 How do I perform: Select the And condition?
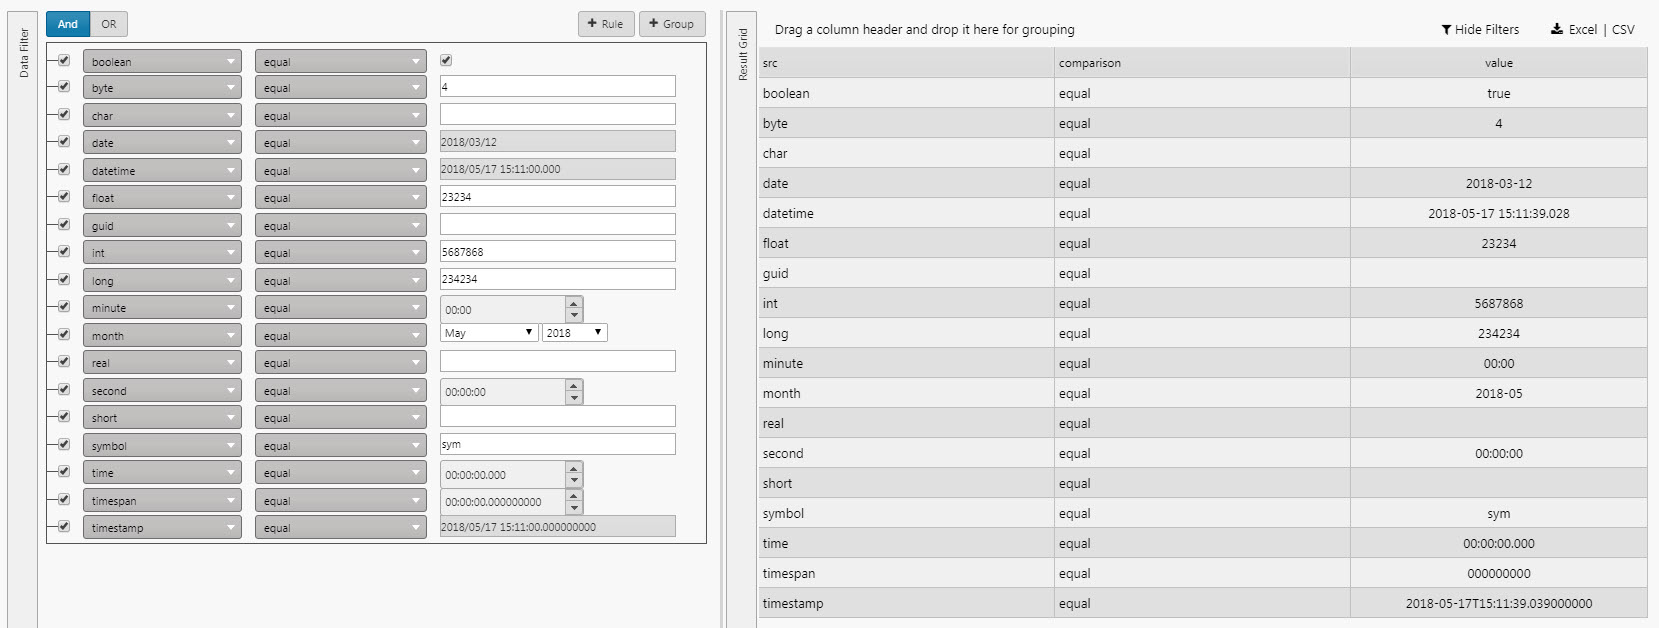(x=68, y=24)
